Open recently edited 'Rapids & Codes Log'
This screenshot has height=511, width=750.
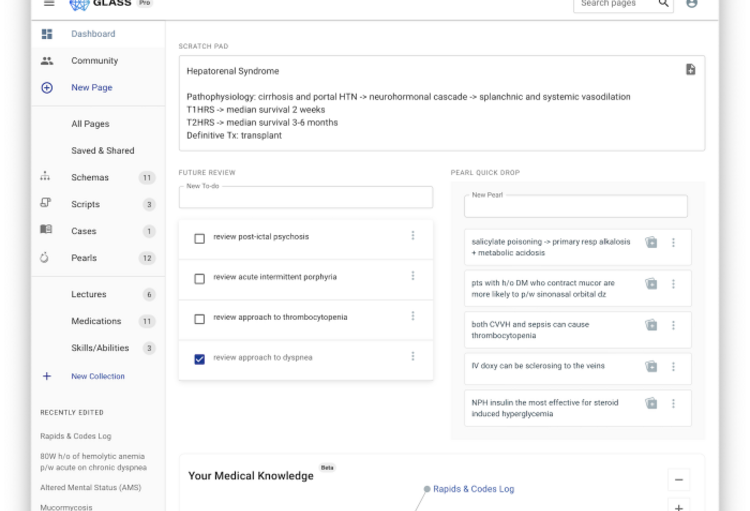click(76, 436)
